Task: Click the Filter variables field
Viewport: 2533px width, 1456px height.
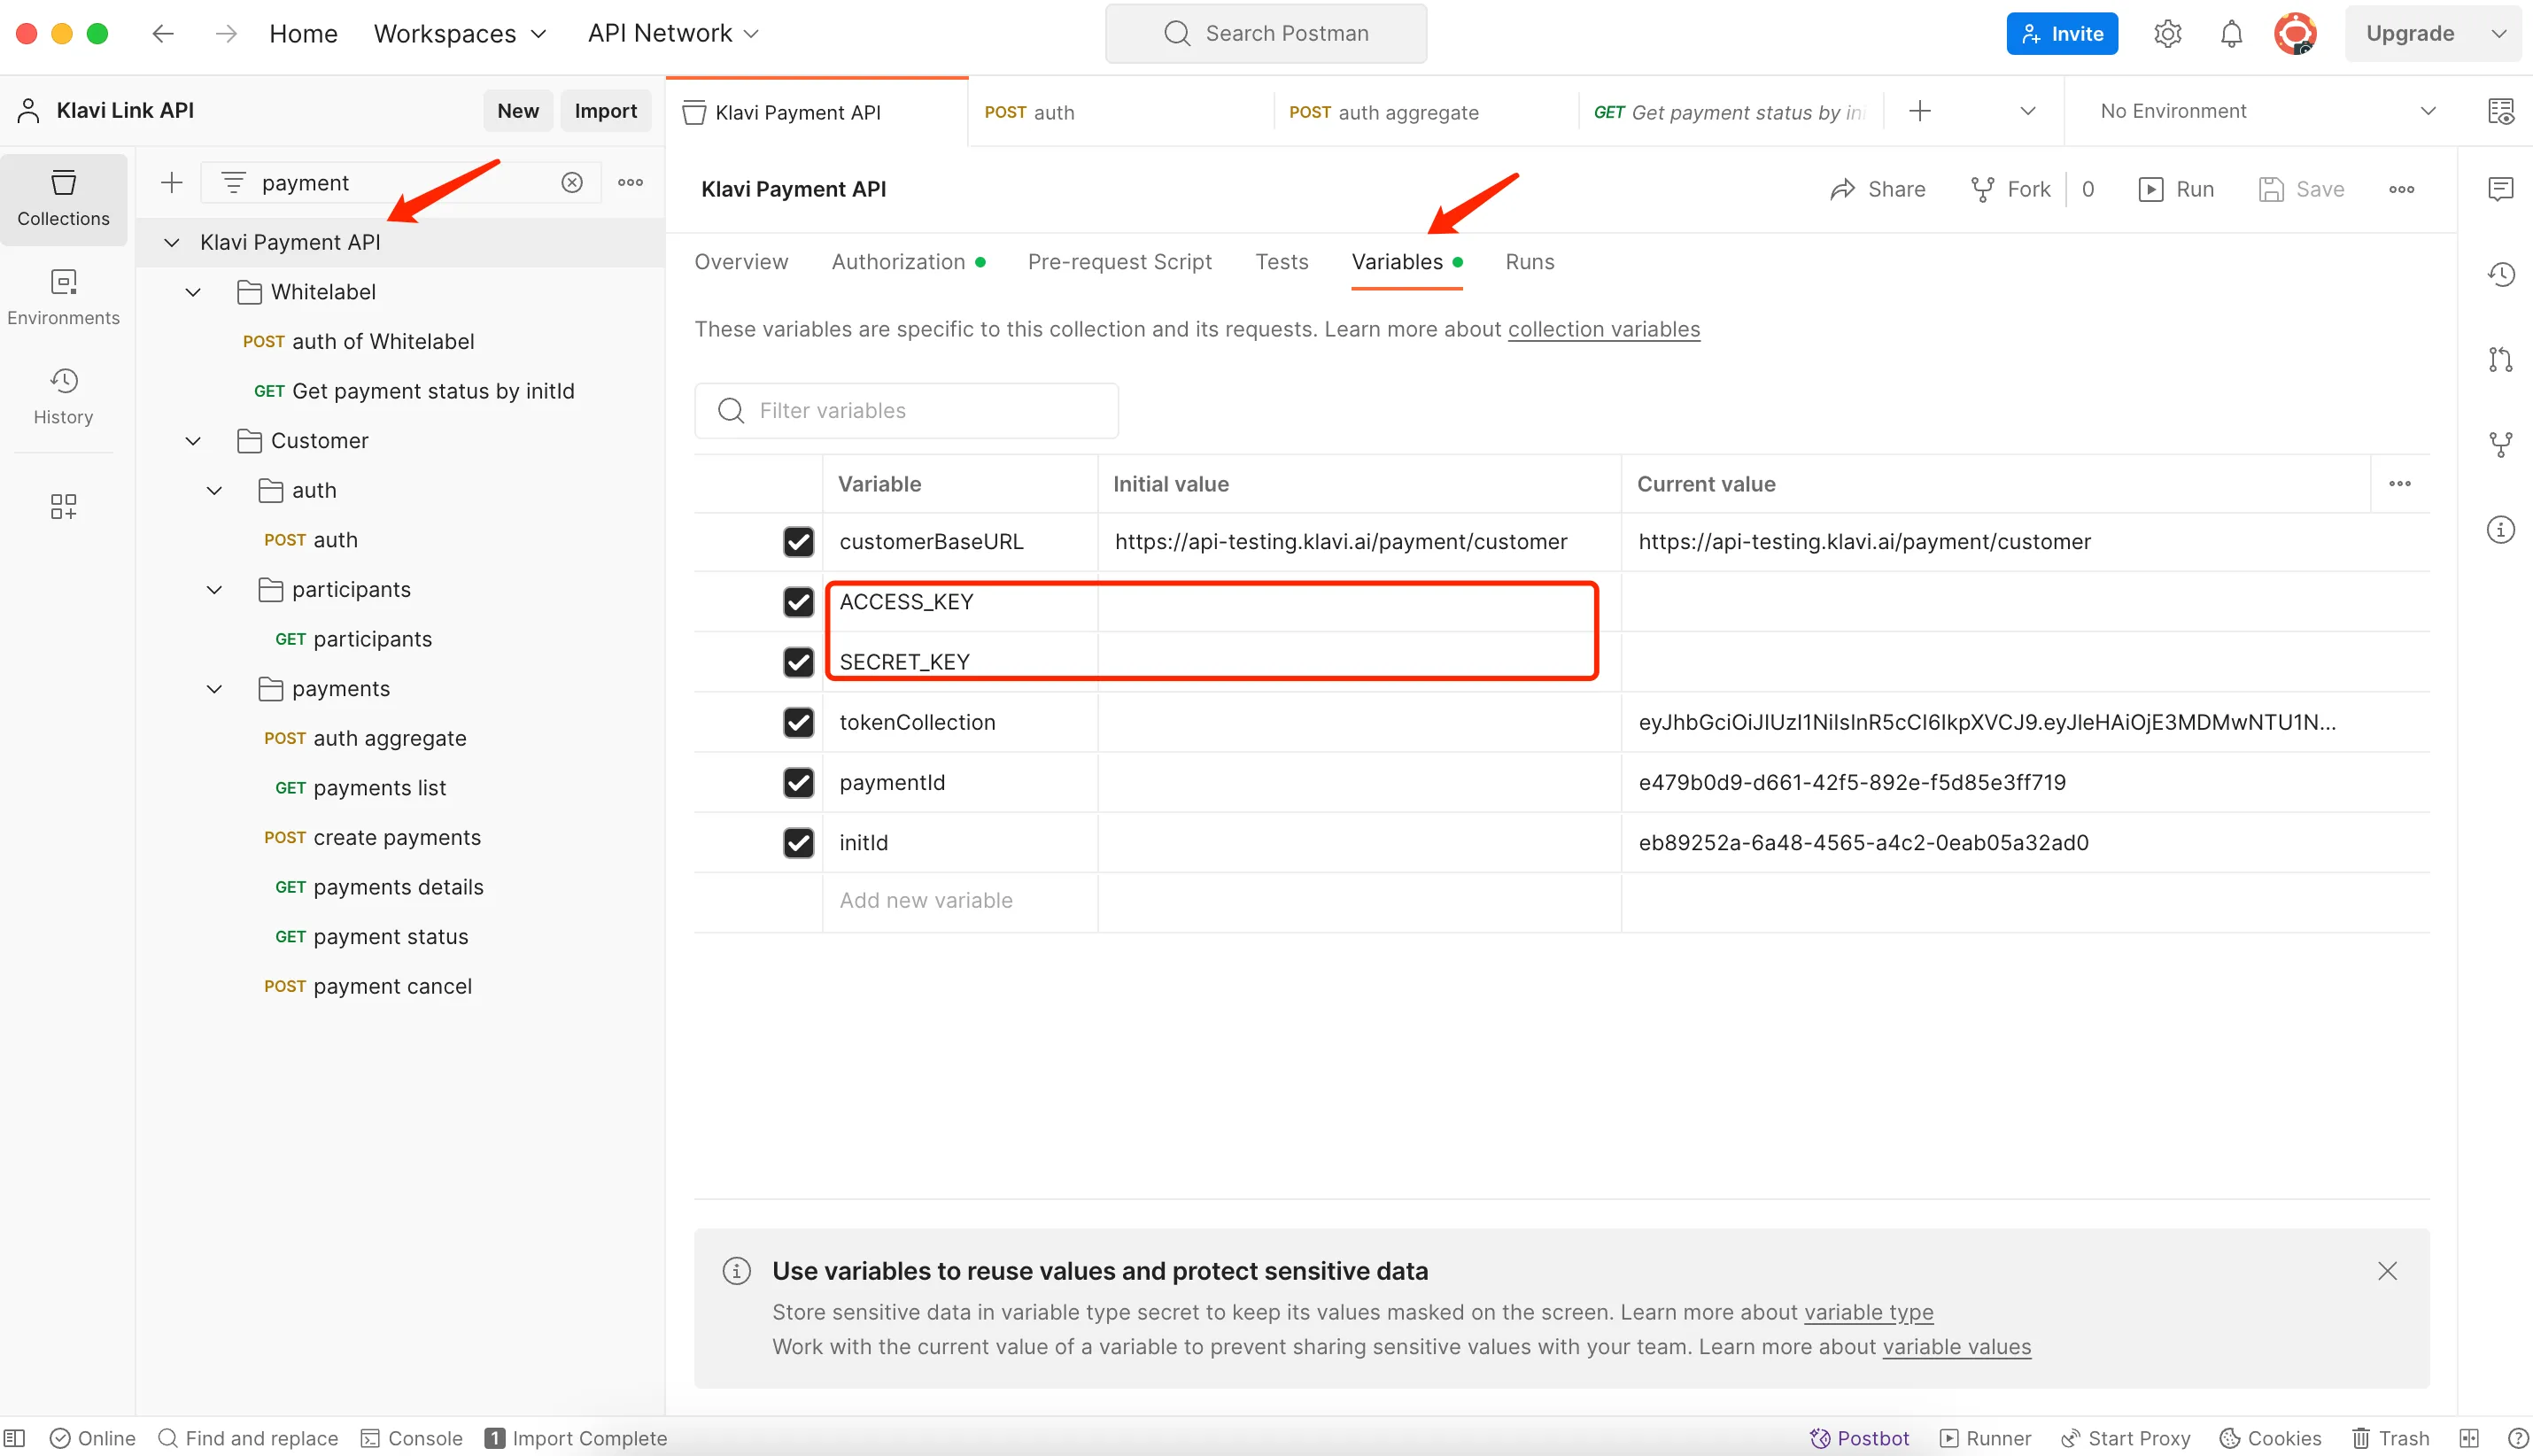Action: pos(906,411)
